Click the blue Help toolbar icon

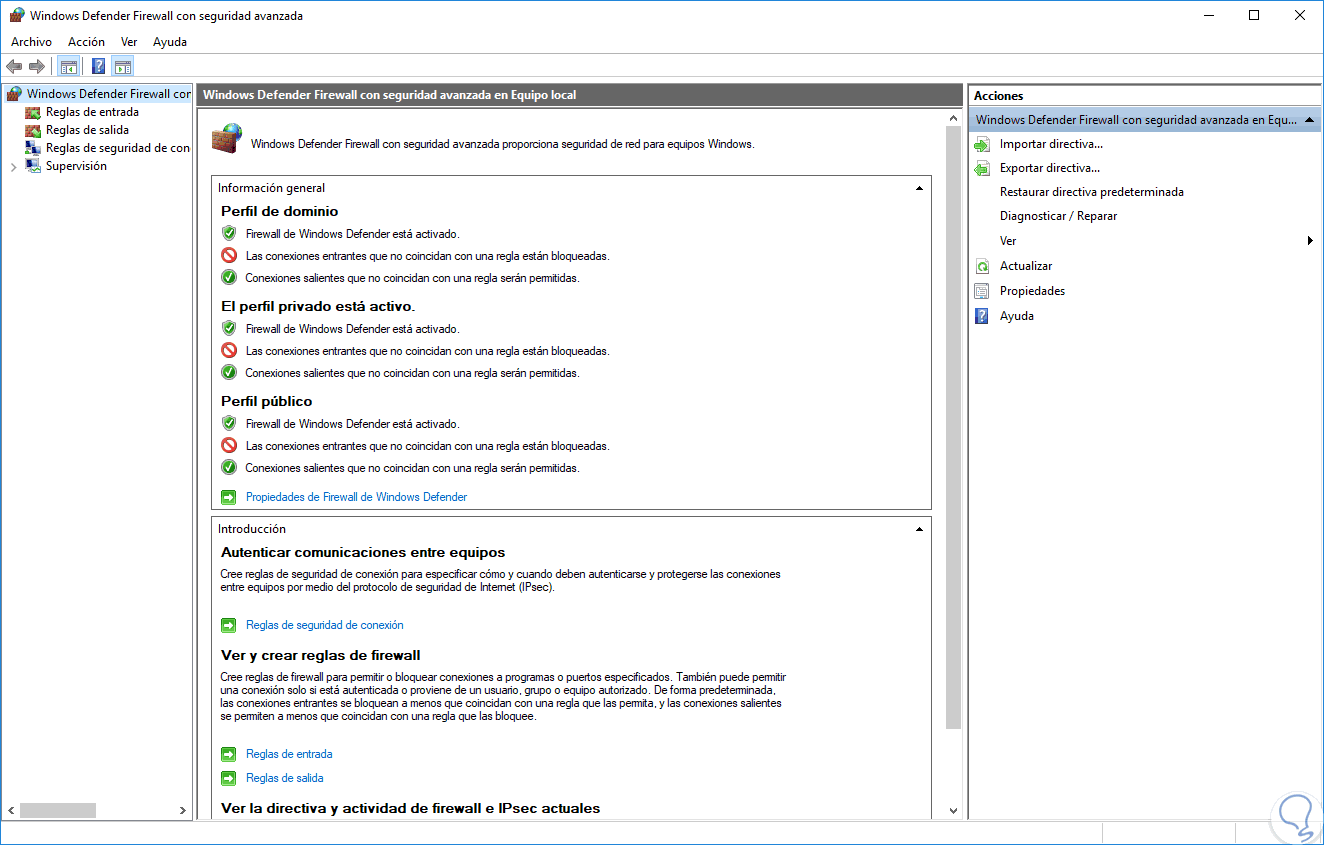click(x=98, y=67)
